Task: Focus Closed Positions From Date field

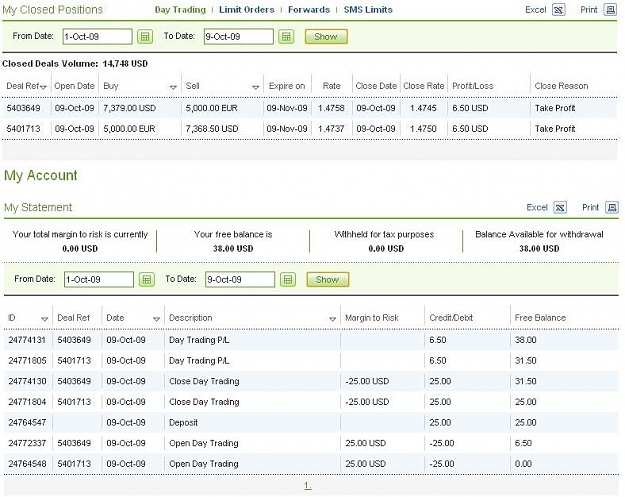Action: pyautogui.click(x=97, y=37)
